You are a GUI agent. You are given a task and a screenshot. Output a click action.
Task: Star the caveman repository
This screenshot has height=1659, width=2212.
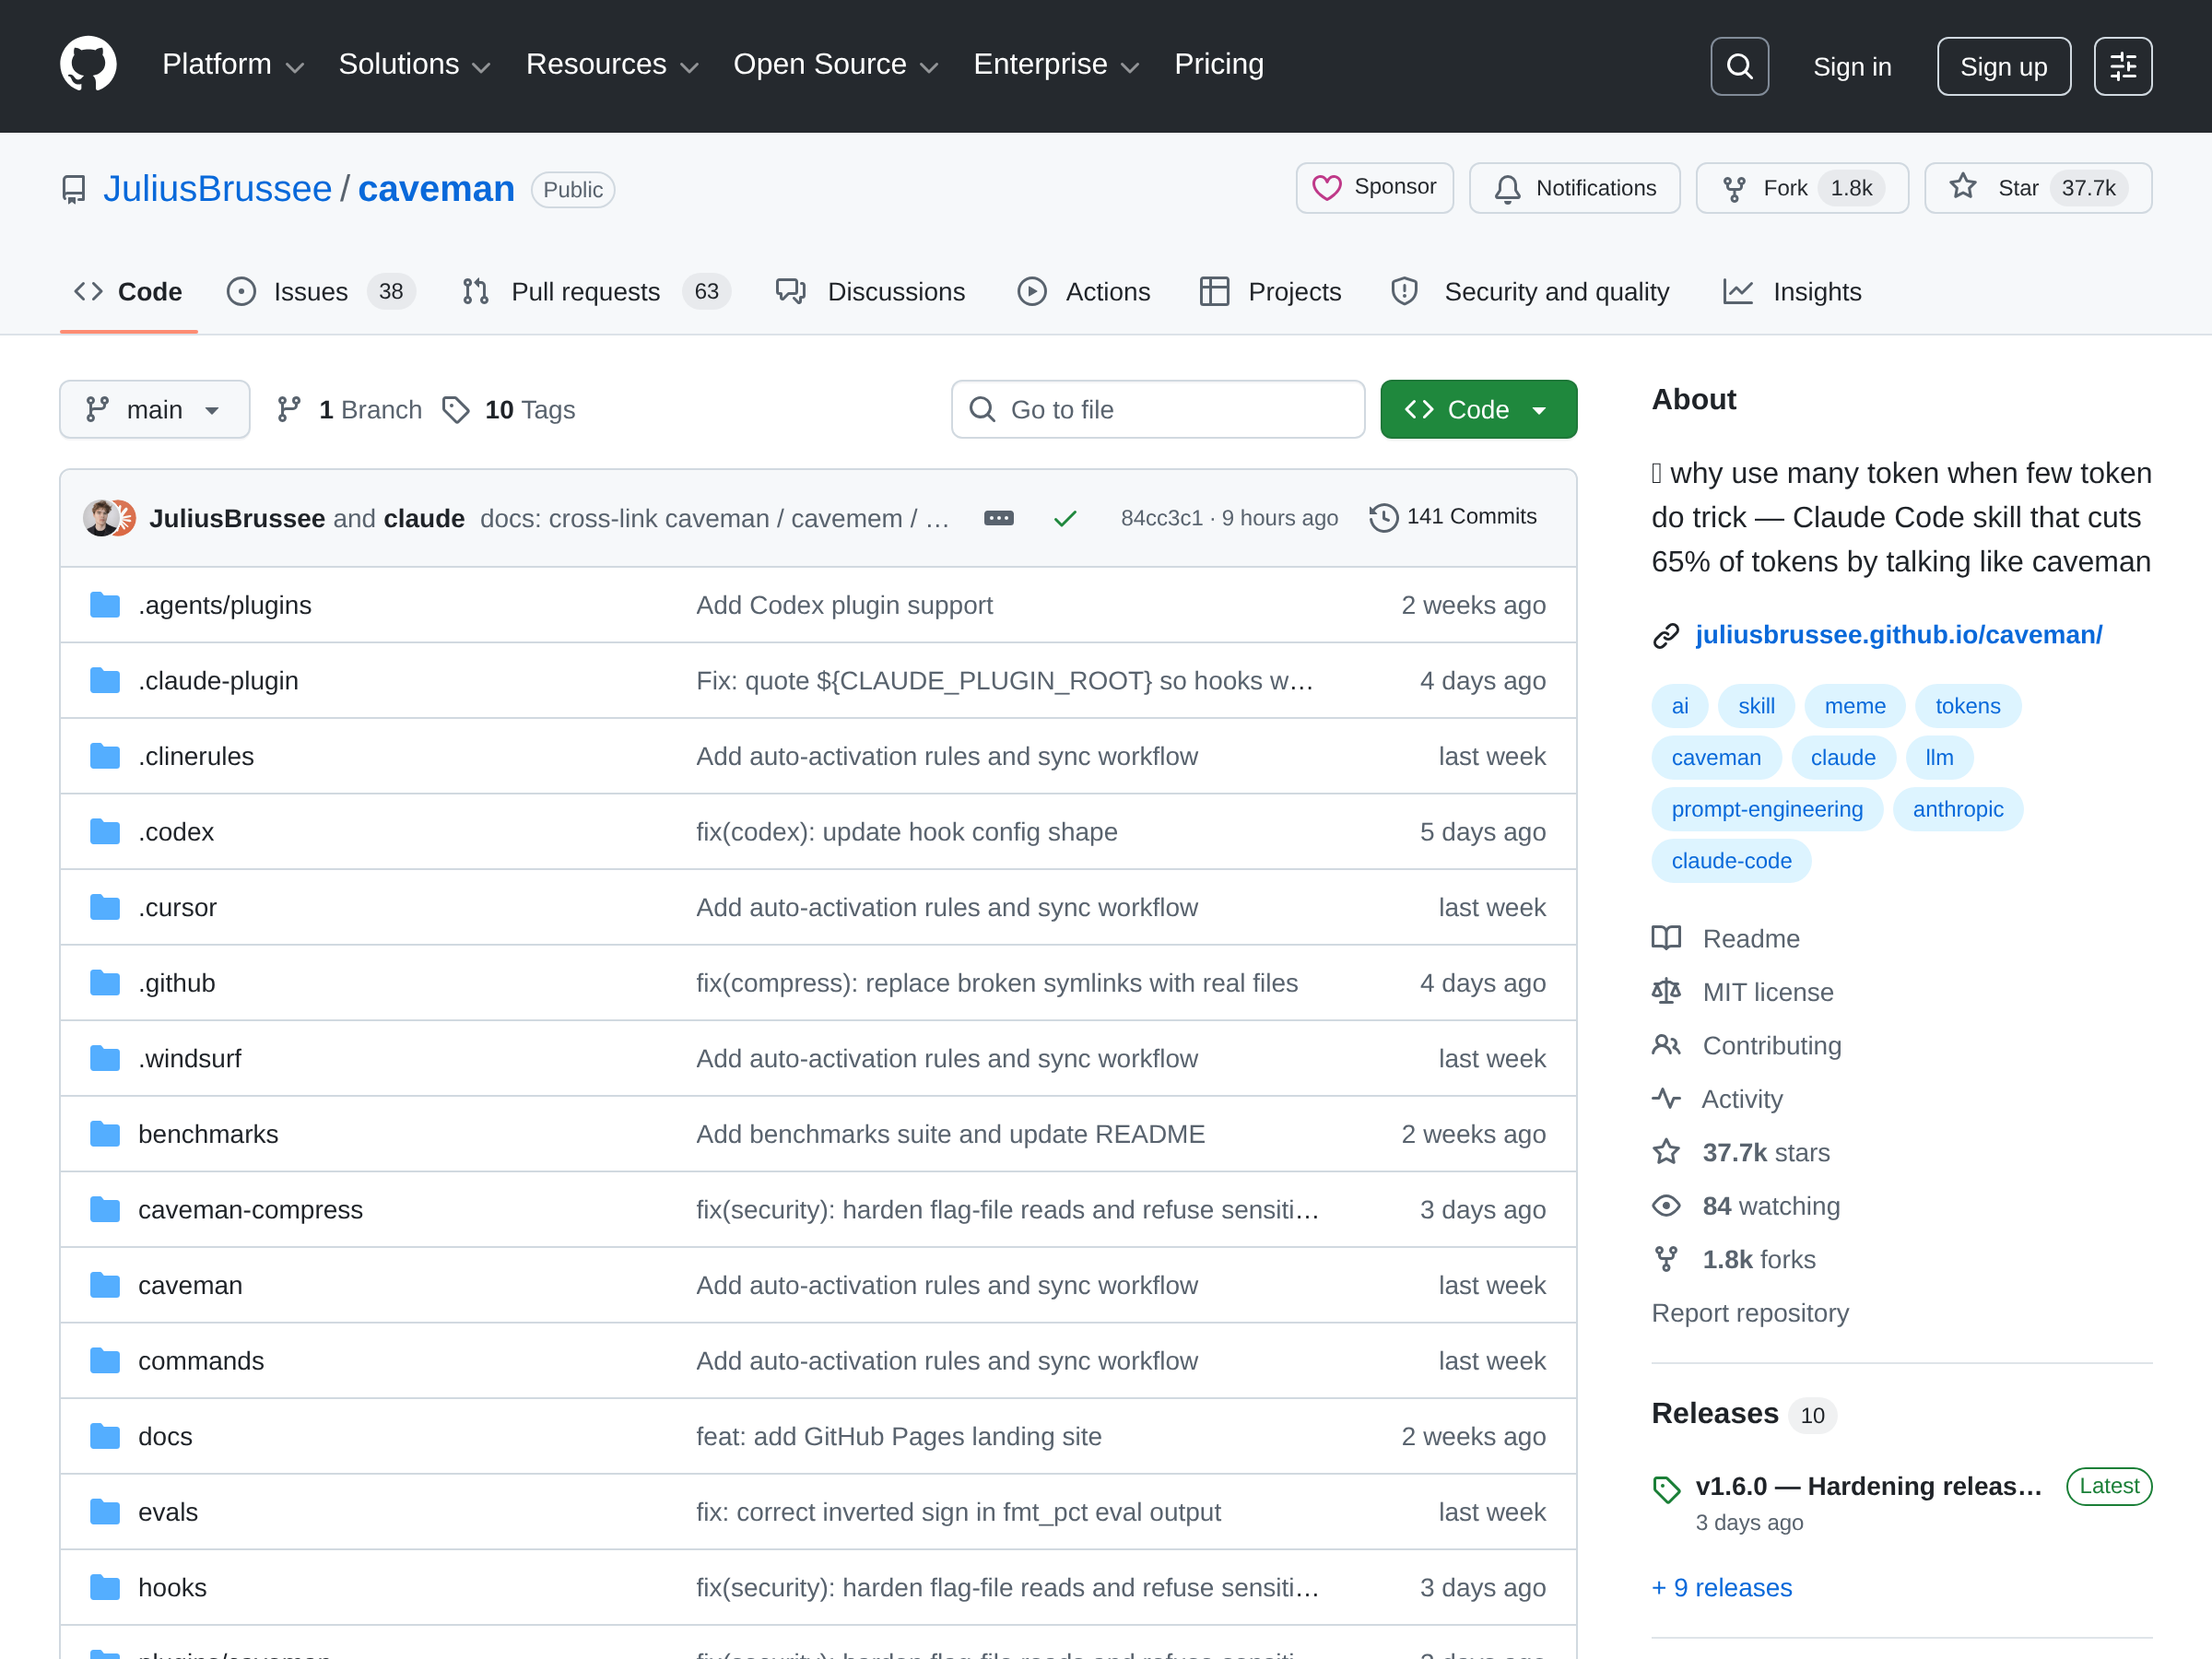coord(2036,188)
